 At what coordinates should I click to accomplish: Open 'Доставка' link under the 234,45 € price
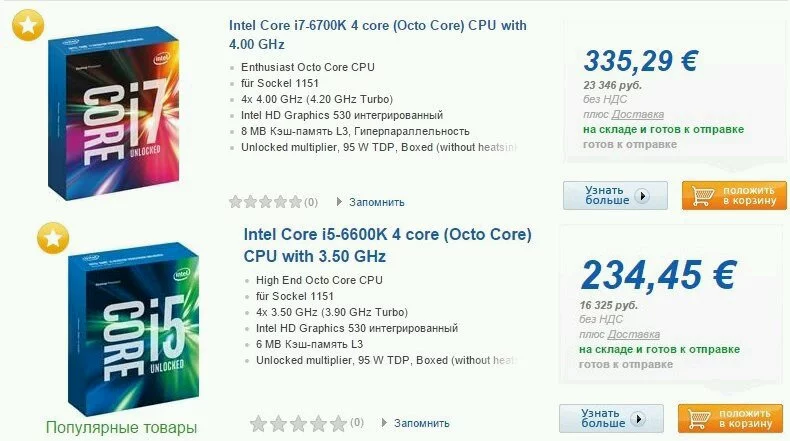click(x=633, y=334)
